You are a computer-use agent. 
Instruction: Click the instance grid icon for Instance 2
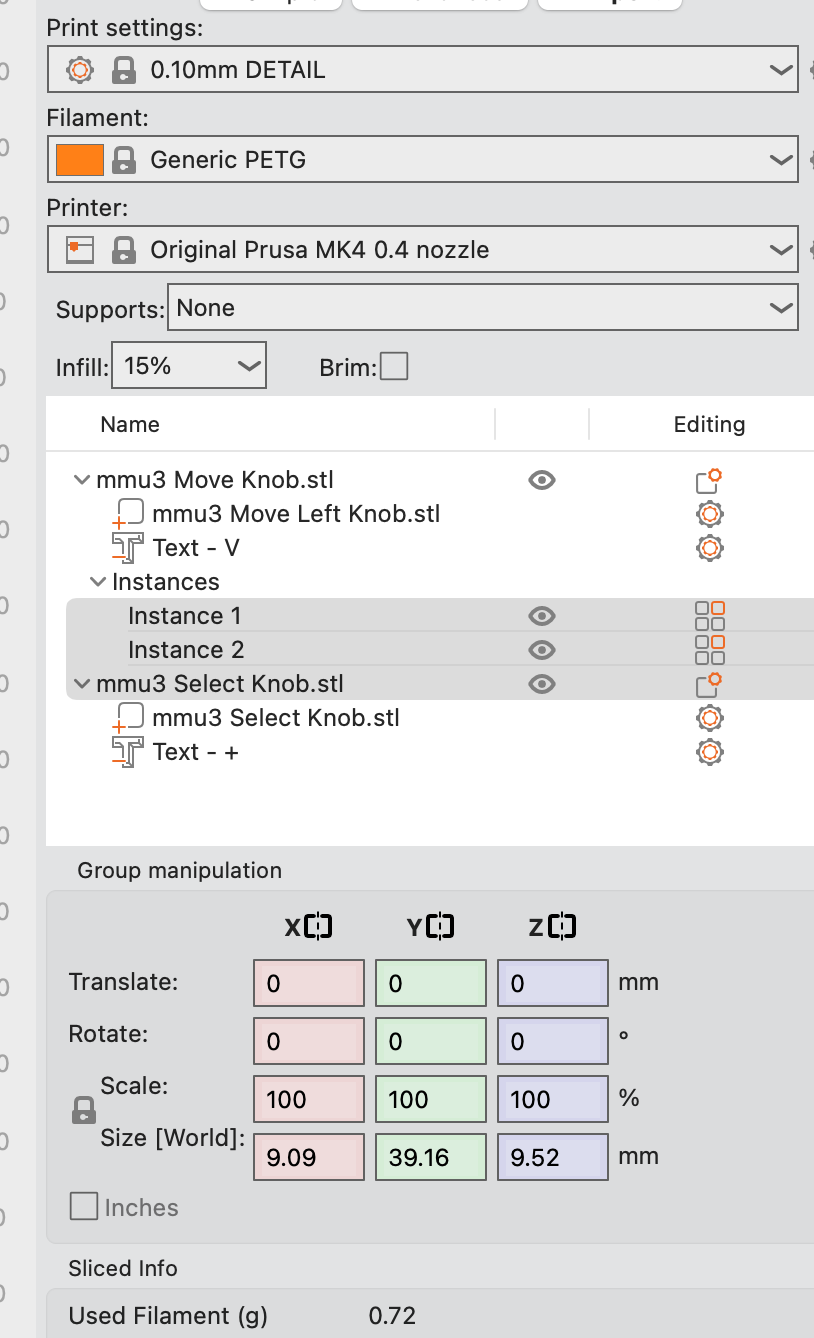tap(709, 650)
